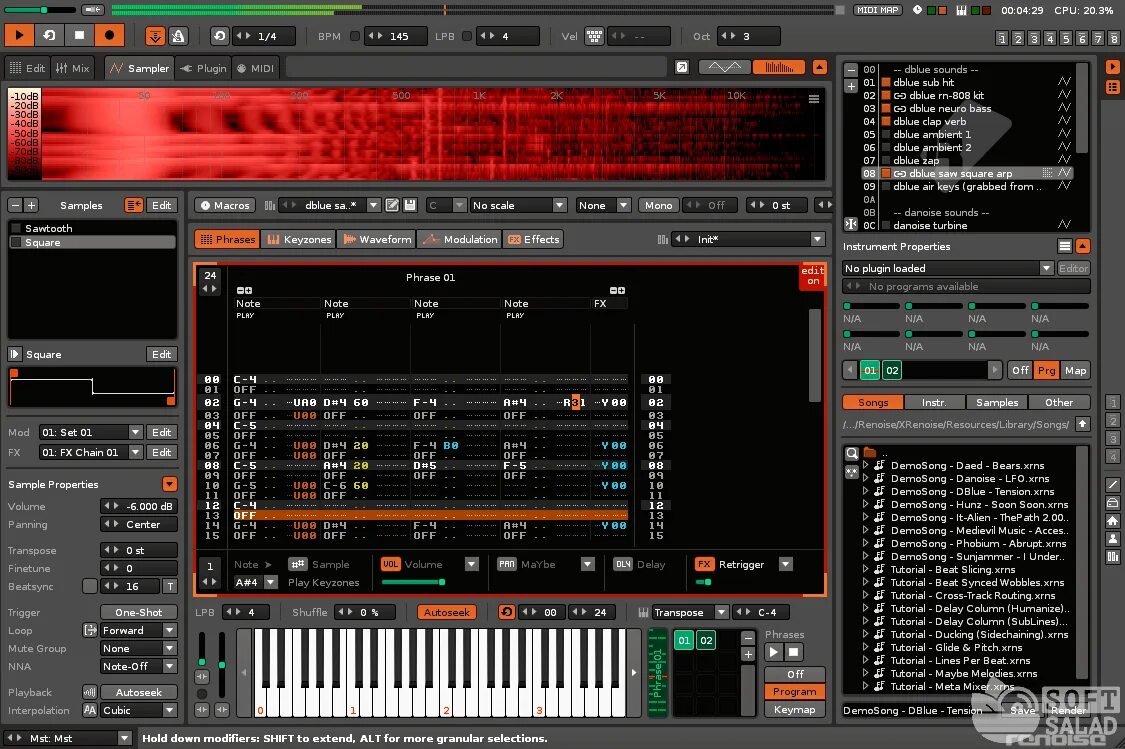Toggle pattern follow icon
This screenshot has width=1125, height=749.
[155, 36]
